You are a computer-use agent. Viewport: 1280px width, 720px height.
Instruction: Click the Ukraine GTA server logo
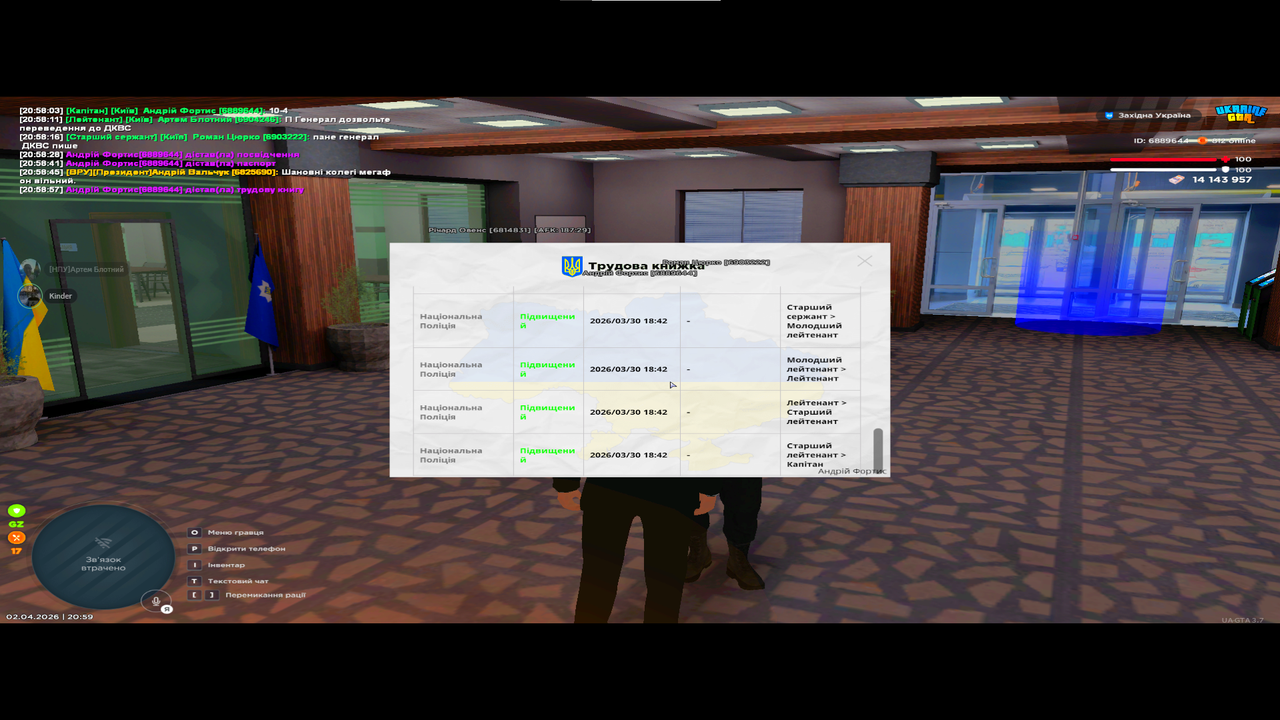click(x=1241, y=114)
